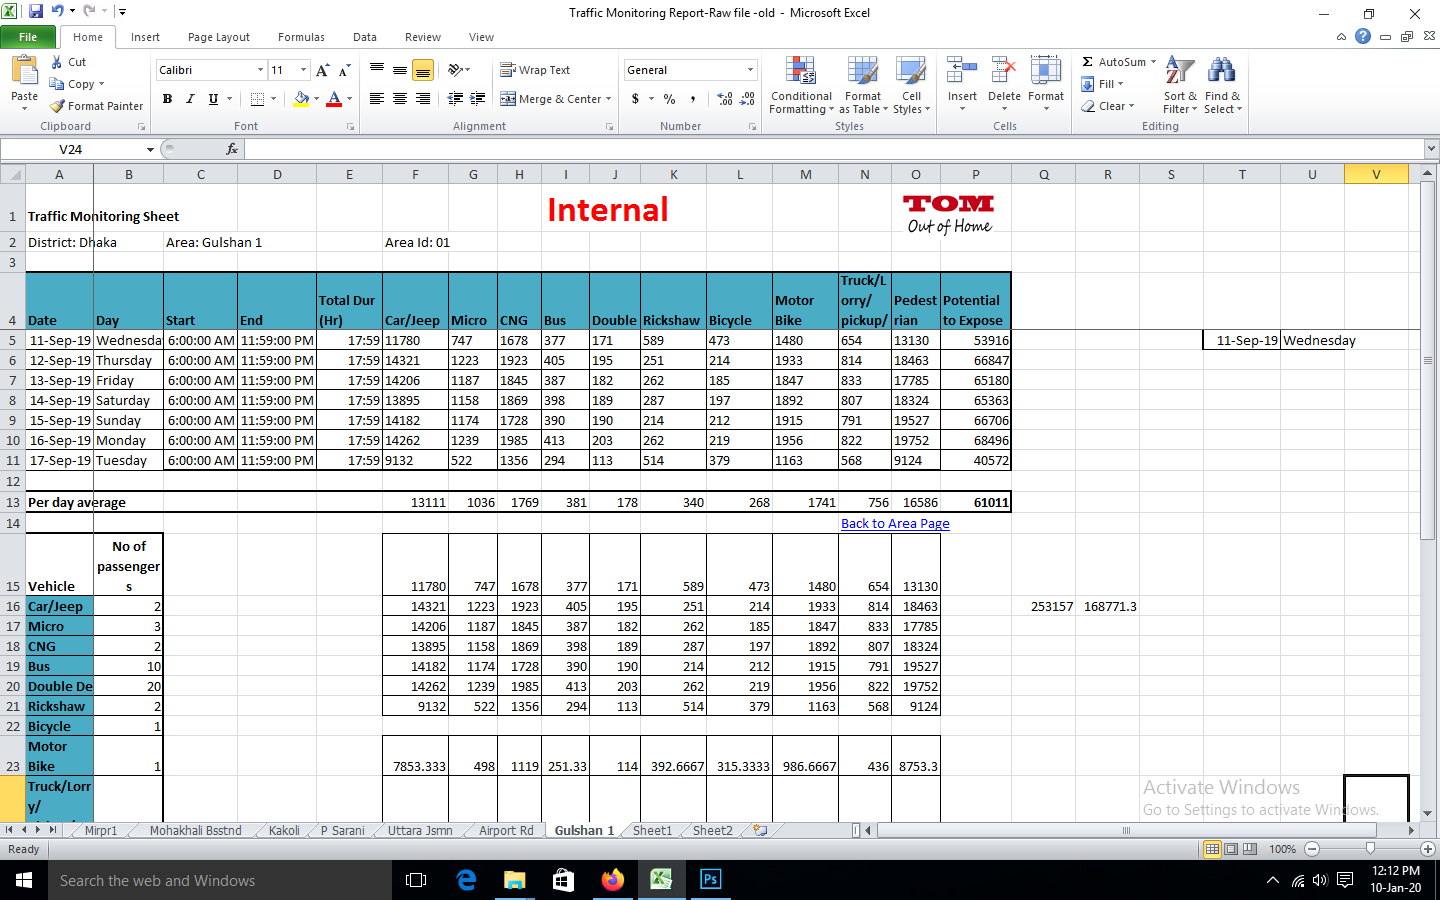Click the Format as Table icon

tap(862, 86)
